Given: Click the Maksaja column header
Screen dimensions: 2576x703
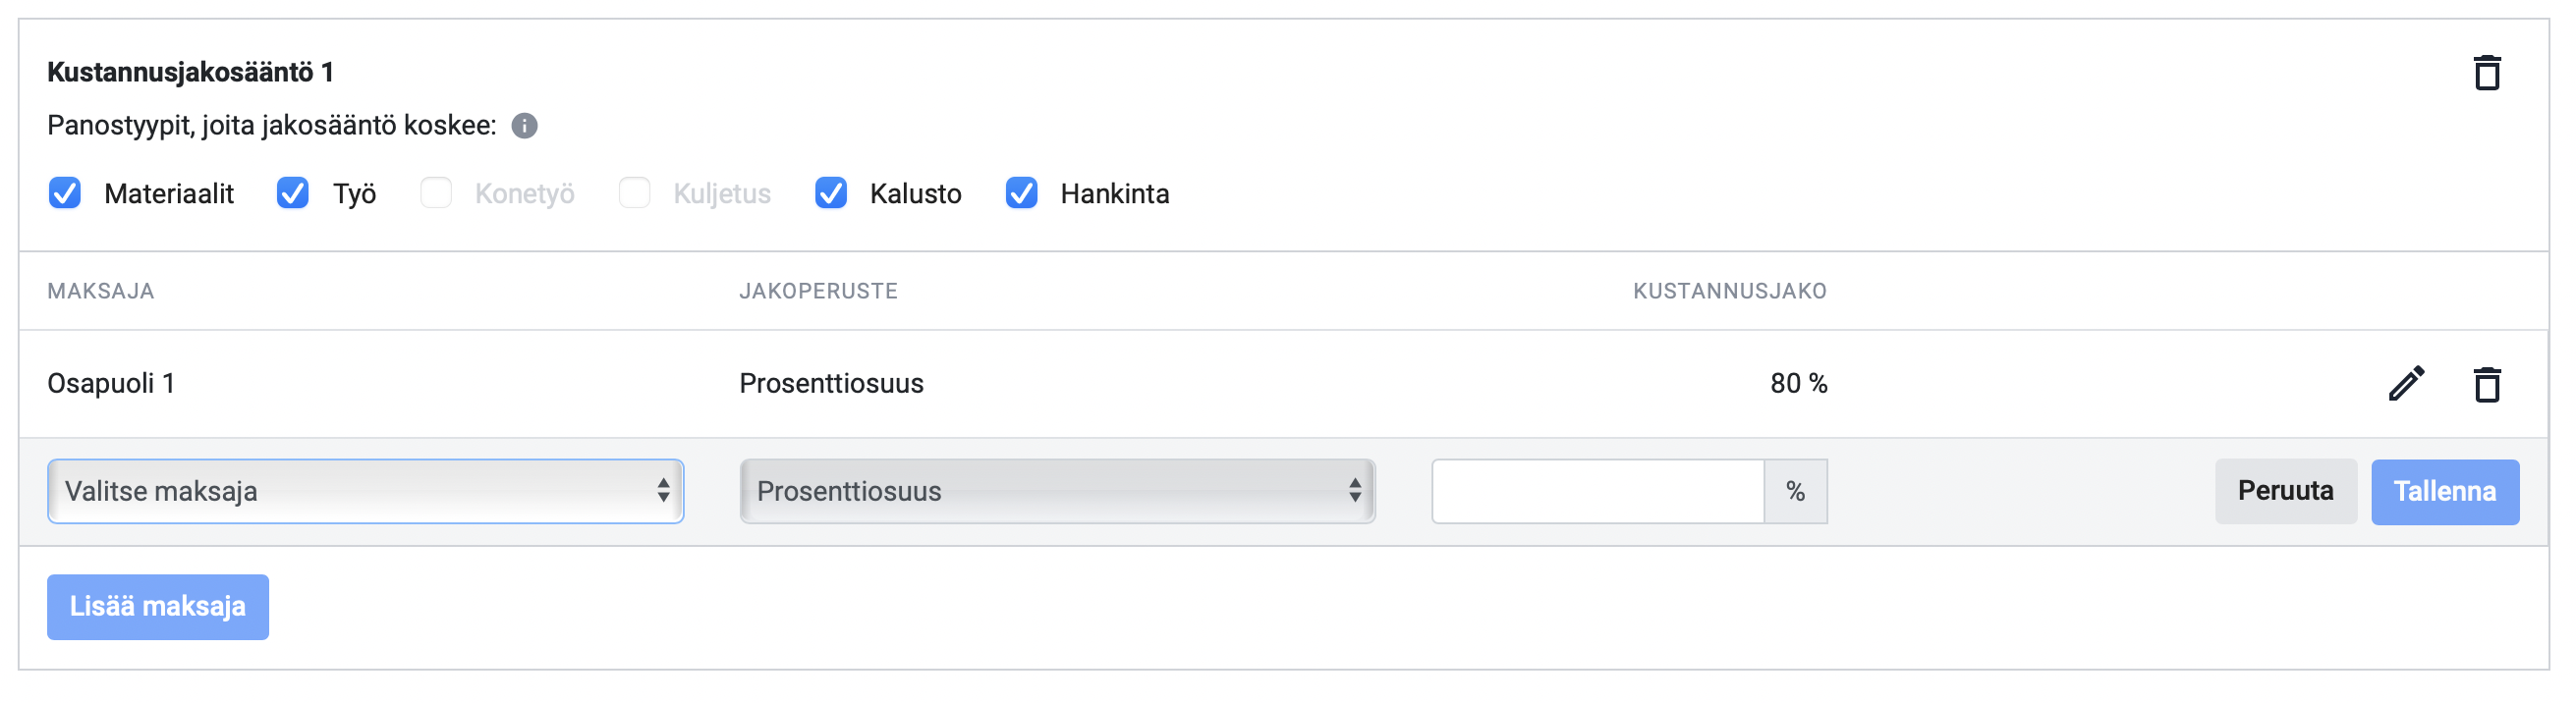Looking at the screenshot, I should tap(101, 291).
